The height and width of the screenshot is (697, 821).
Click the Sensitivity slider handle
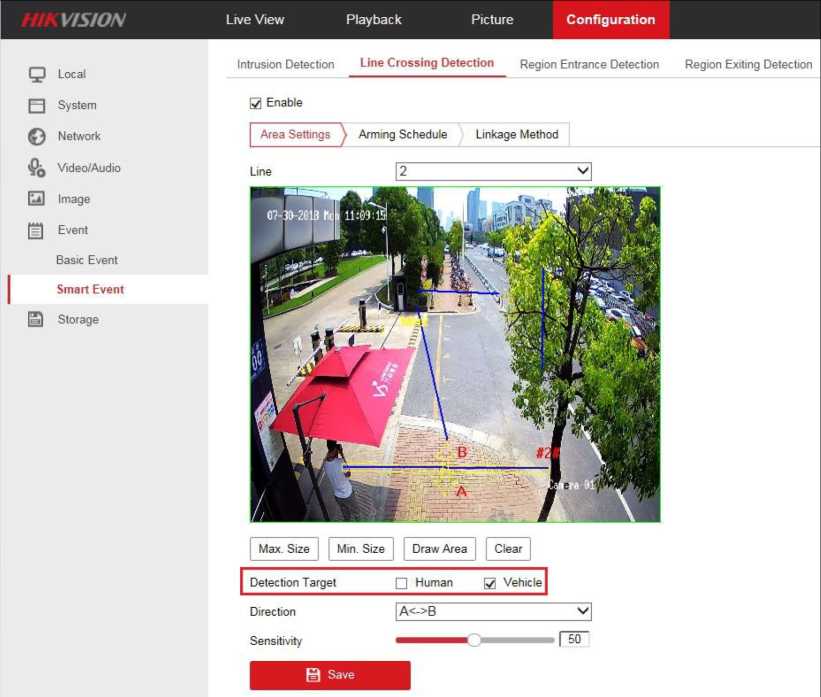point(475,640)
